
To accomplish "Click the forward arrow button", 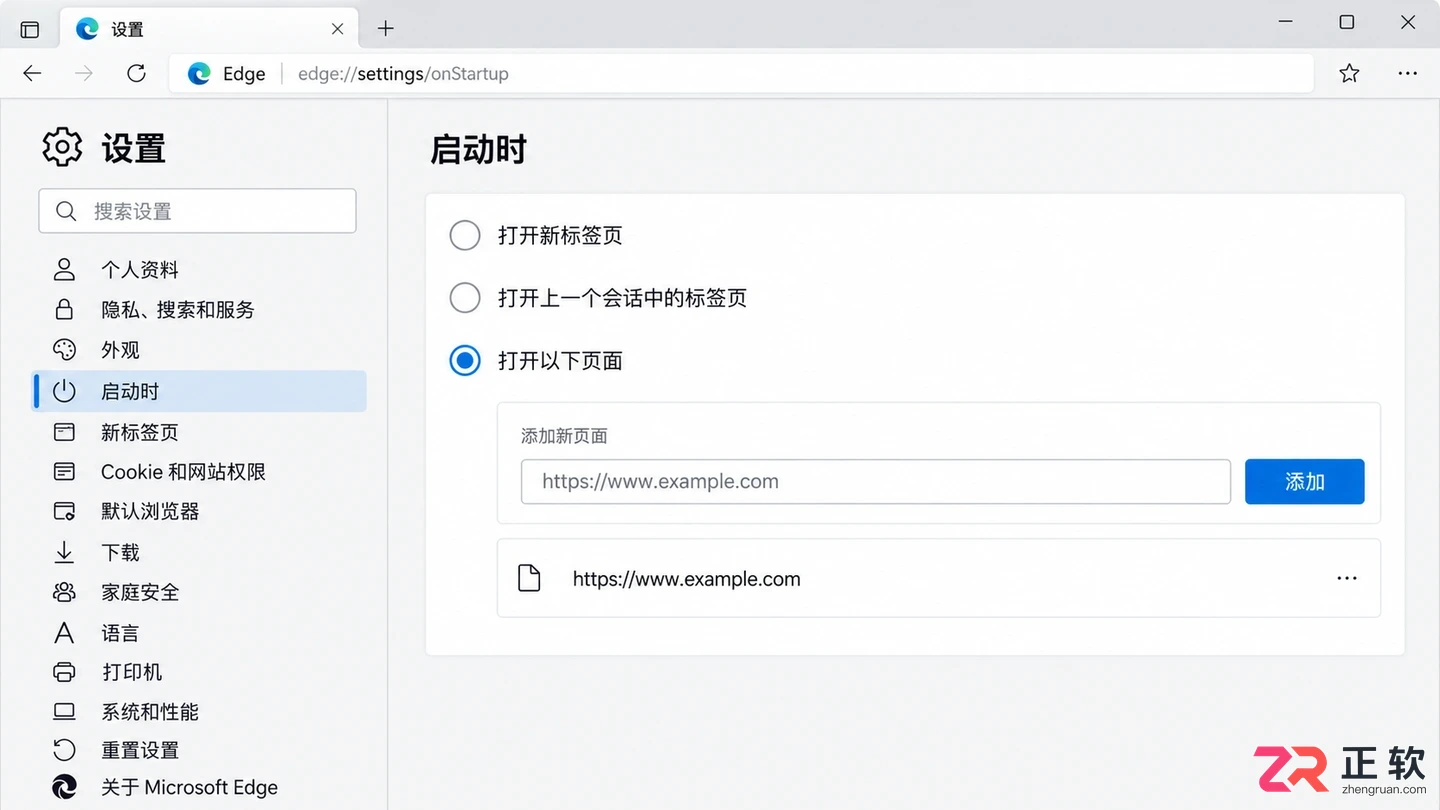I will coord(84,73).
